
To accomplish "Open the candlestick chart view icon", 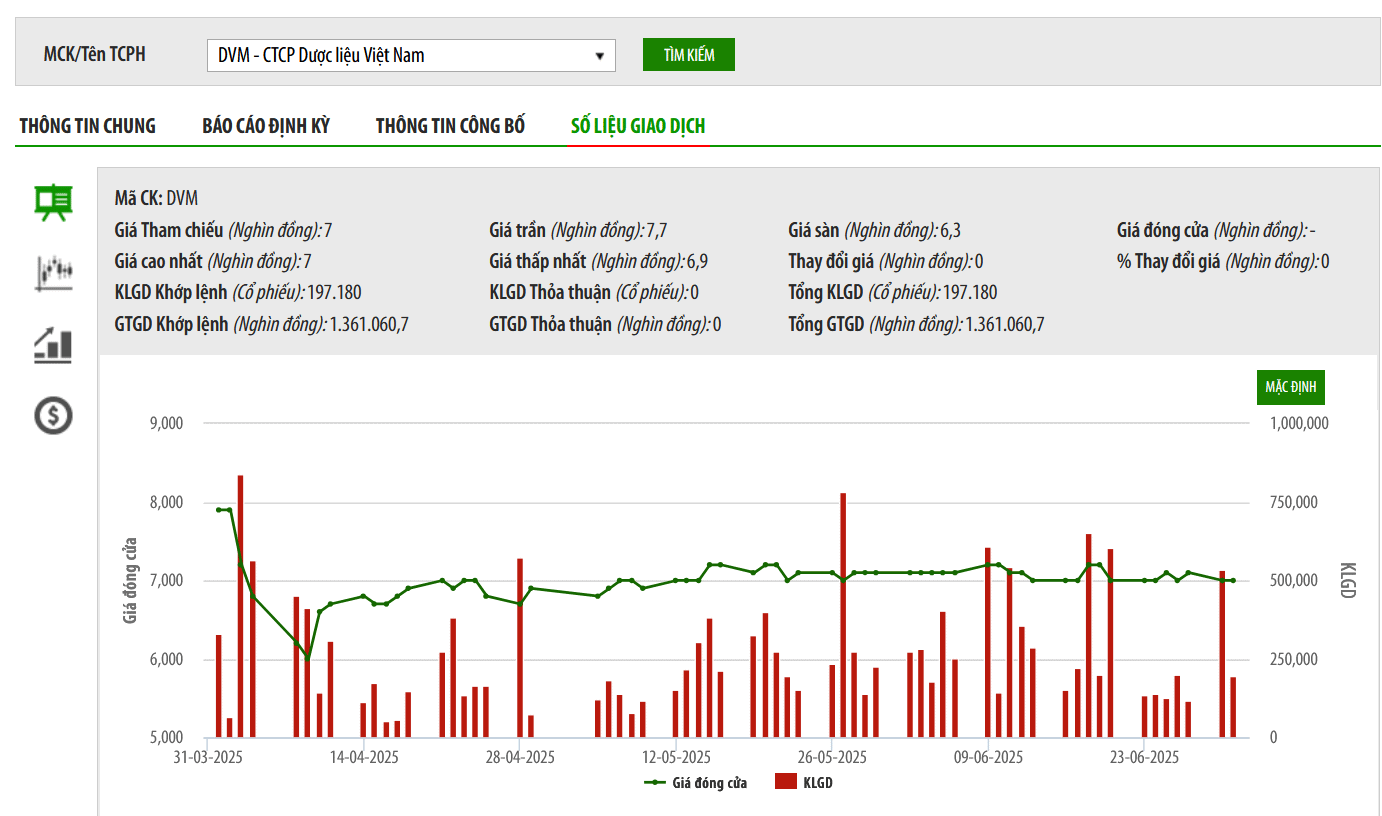I will coord(53,273).
